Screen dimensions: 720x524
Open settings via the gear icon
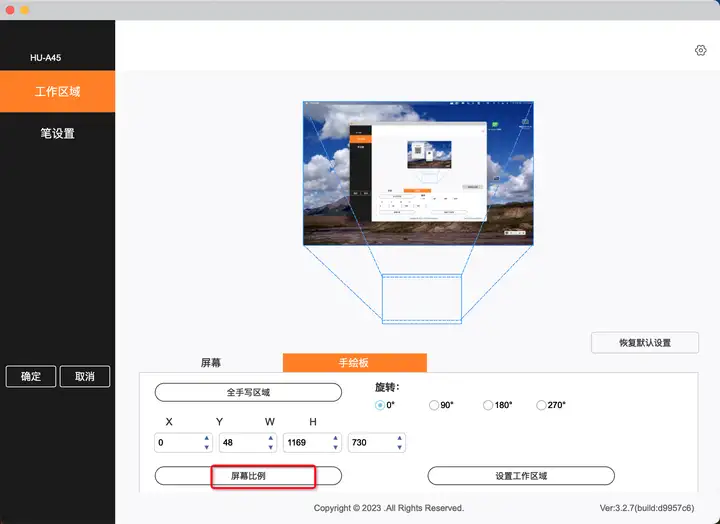pos(700,50)
